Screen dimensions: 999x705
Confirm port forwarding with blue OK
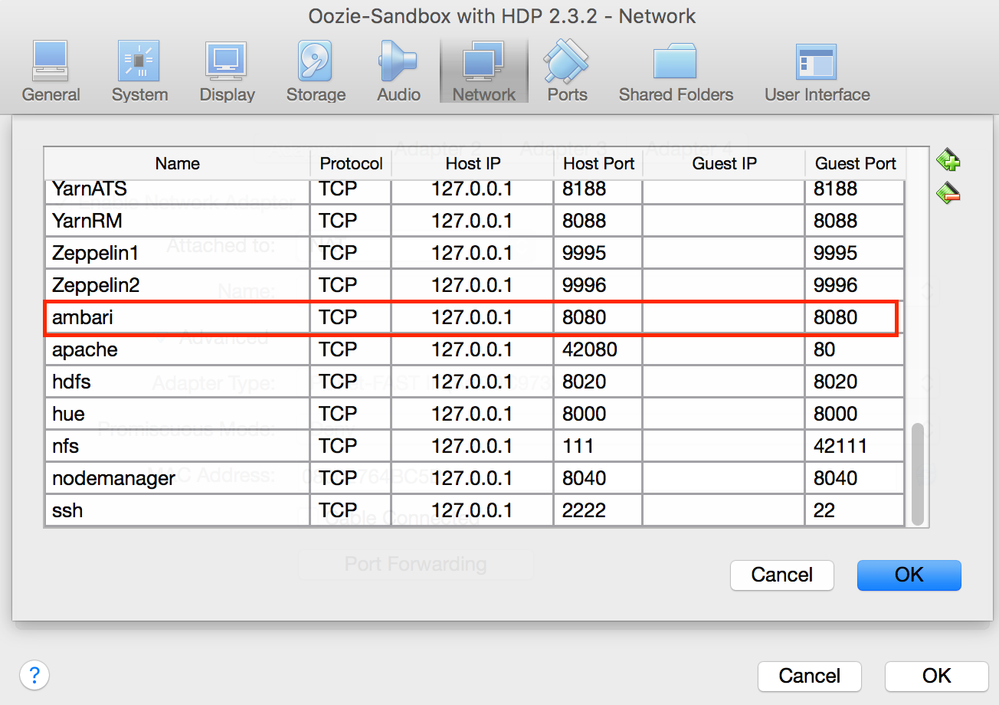point(909,575)
